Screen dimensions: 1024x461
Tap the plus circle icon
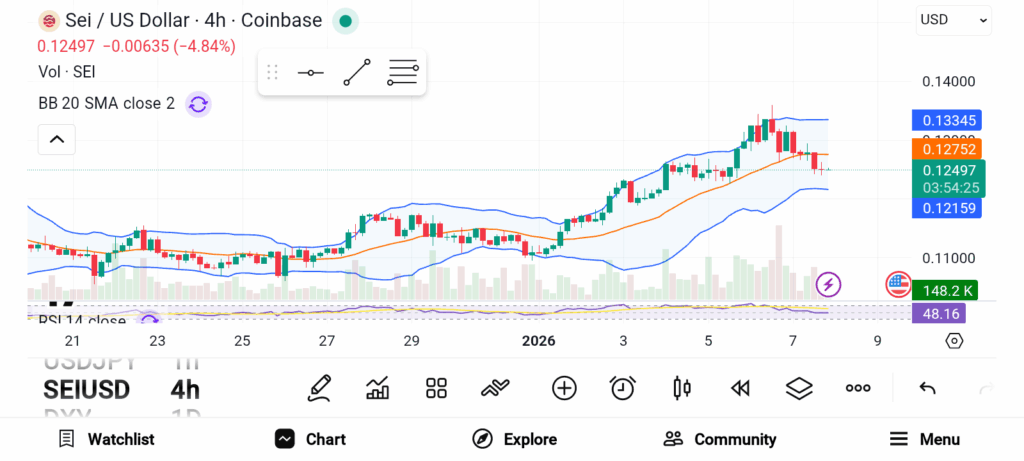click(564, 388)
